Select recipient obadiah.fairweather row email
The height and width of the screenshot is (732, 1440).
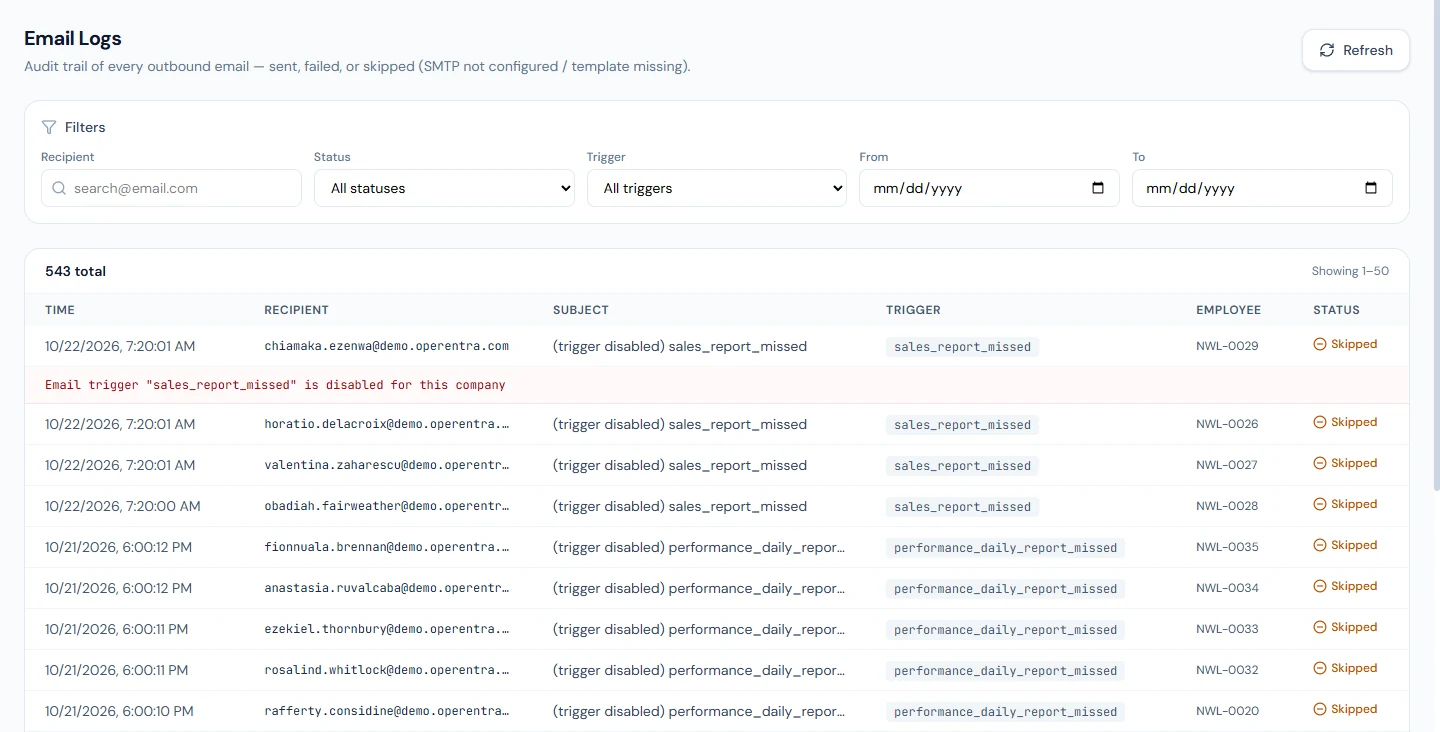(x=387, y=506)
